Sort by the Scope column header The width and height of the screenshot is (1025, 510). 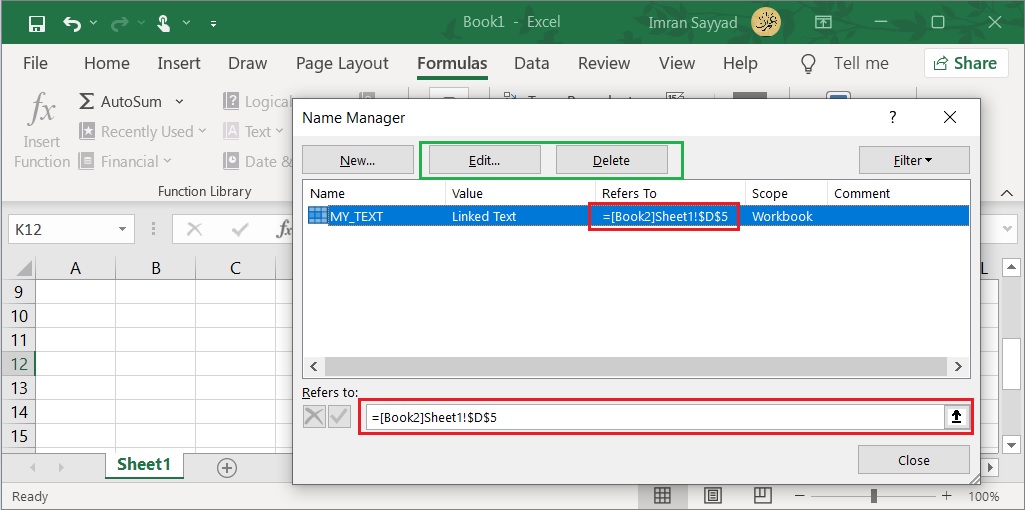click(786, 194)
